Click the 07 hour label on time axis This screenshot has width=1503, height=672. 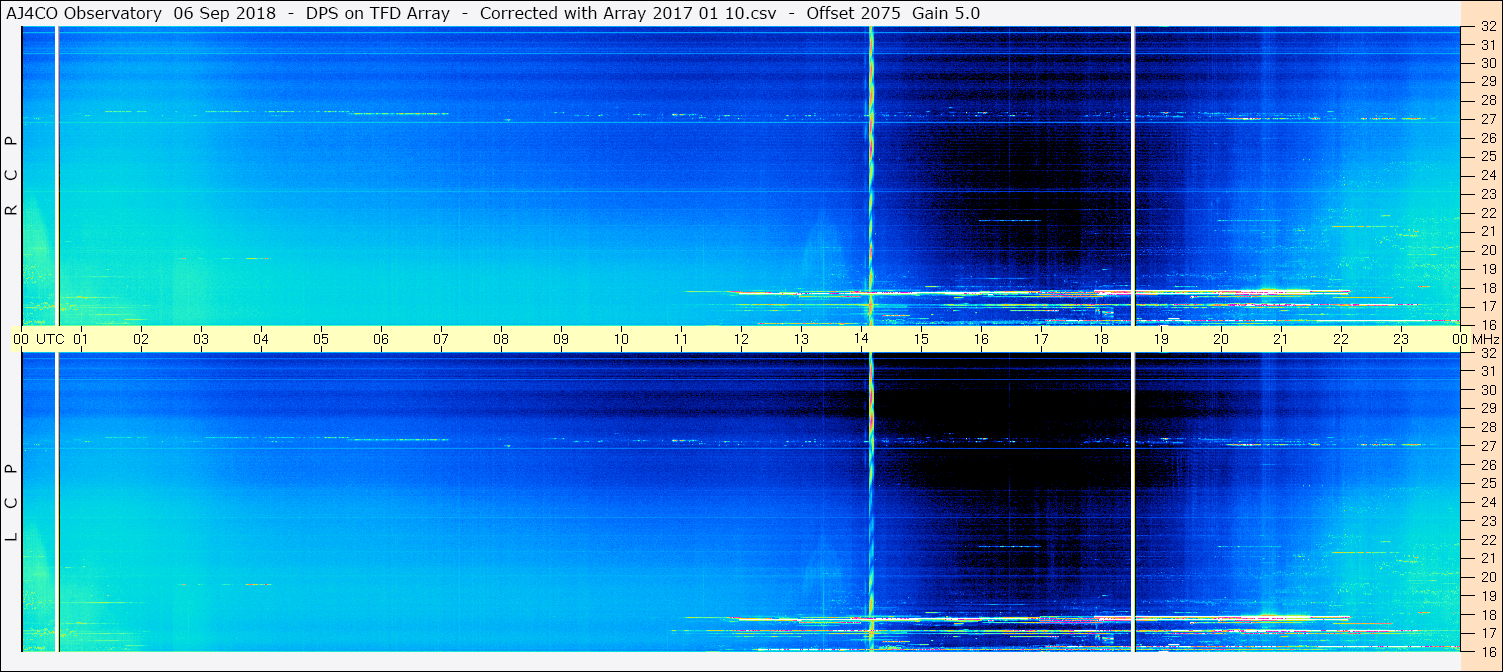[x=441, y=339]
